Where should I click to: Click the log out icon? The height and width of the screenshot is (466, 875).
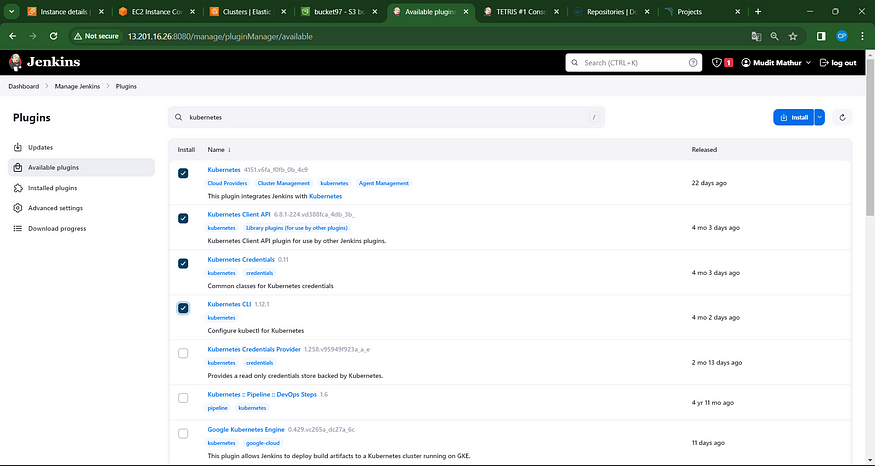click(x=824, y=63)
